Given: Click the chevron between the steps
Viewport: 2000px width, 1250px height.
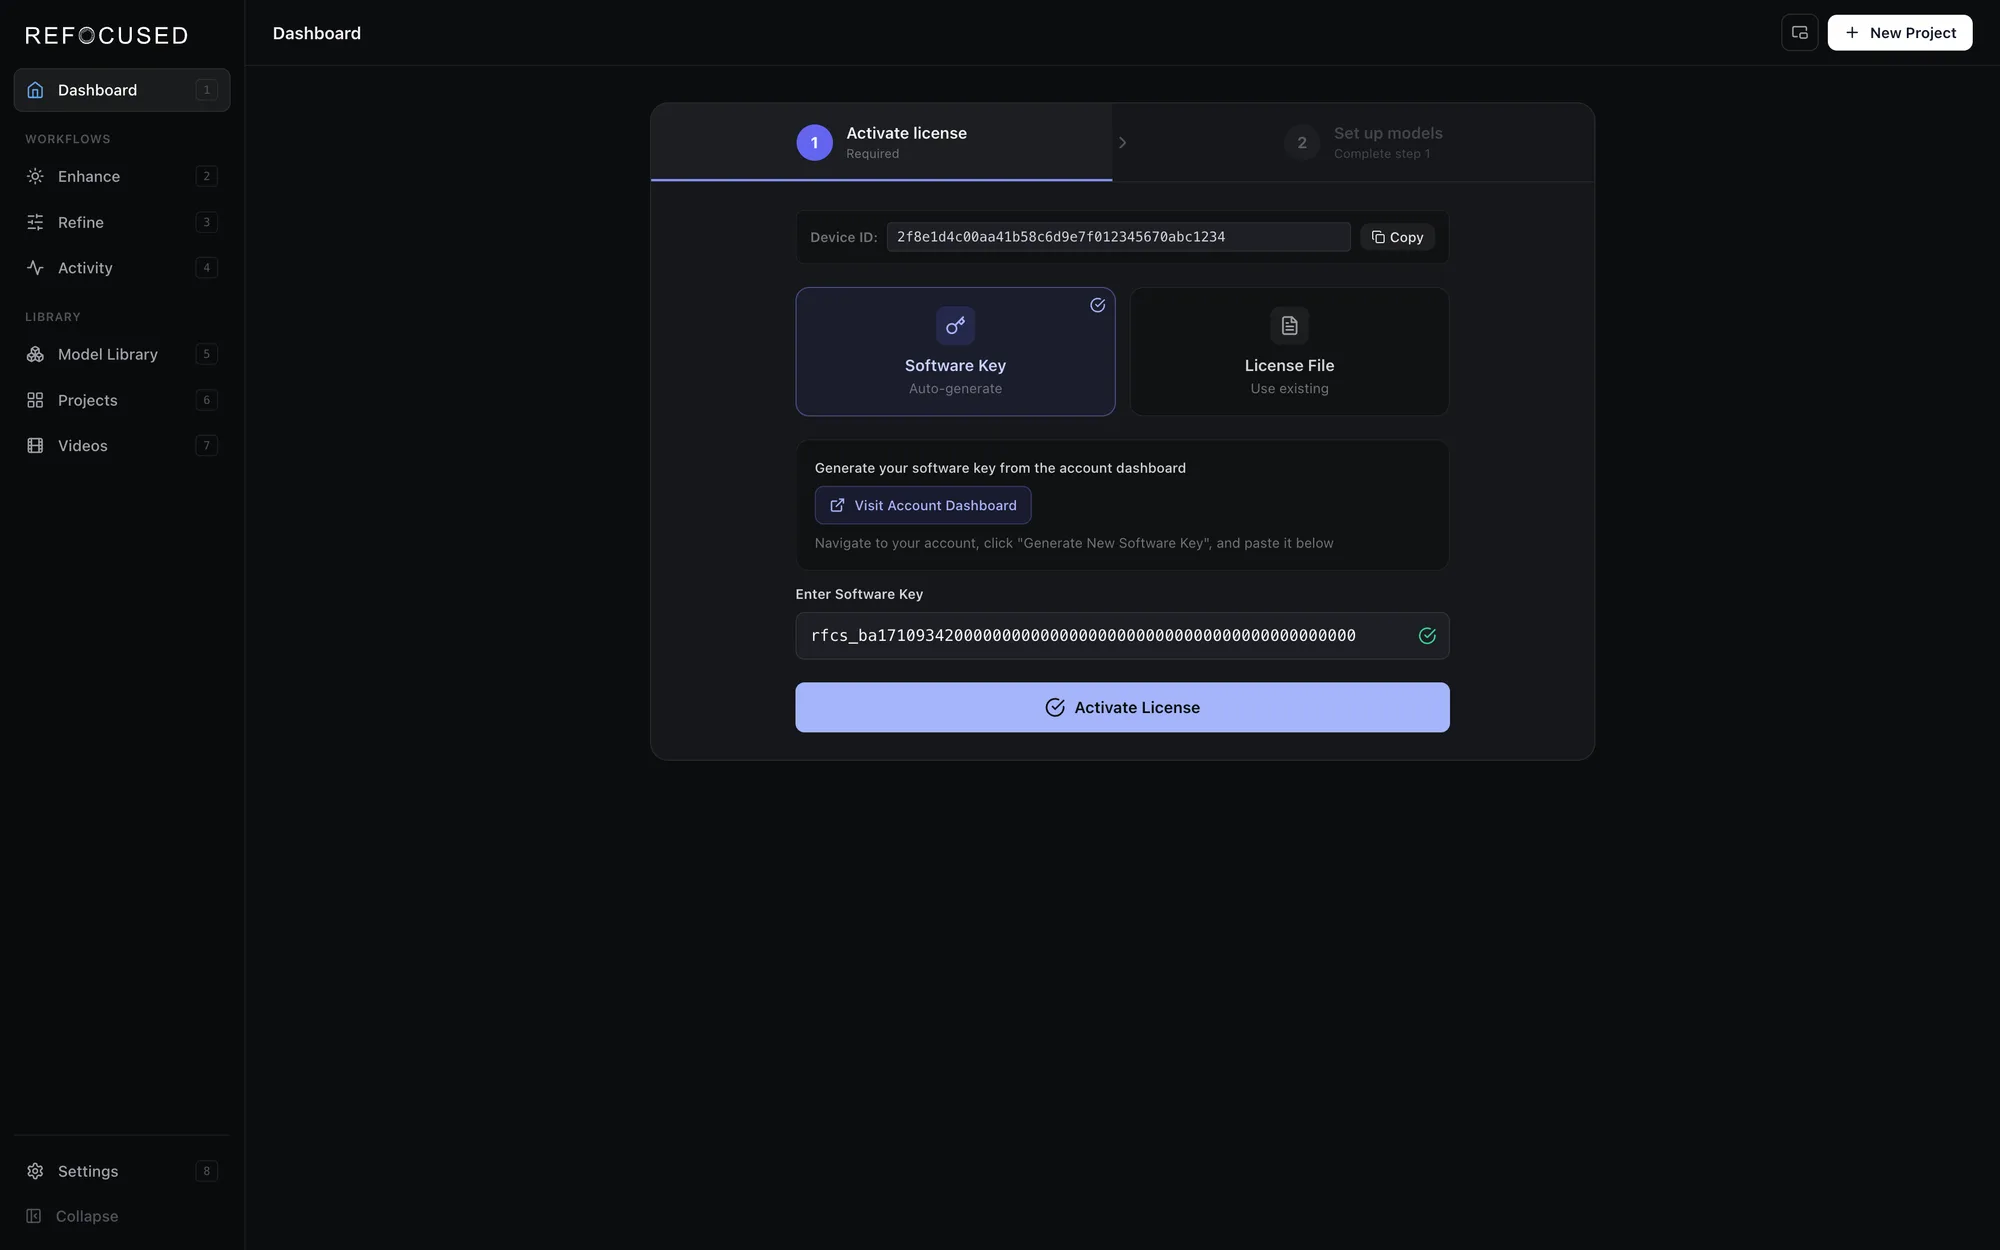Looking at the screenshot, I should (1122, 143).
